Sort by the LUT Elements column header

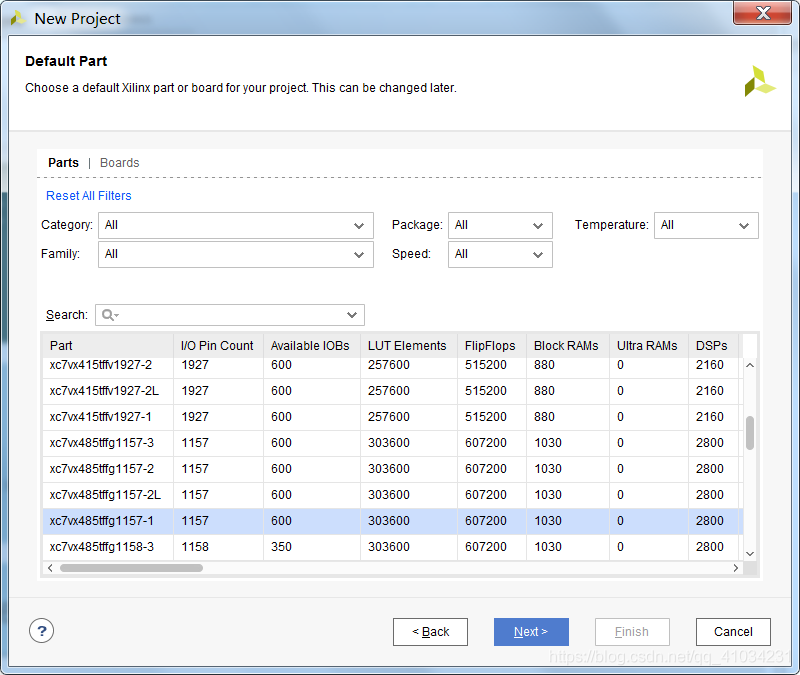pos(407,346)
